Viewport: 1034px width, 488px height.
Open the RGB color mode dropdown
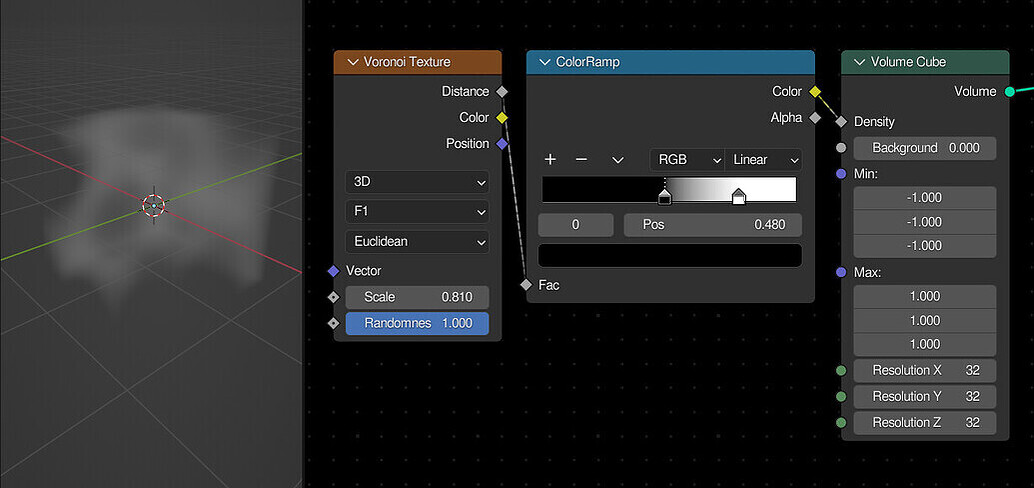pyautogui.click(x=687, y=160)
